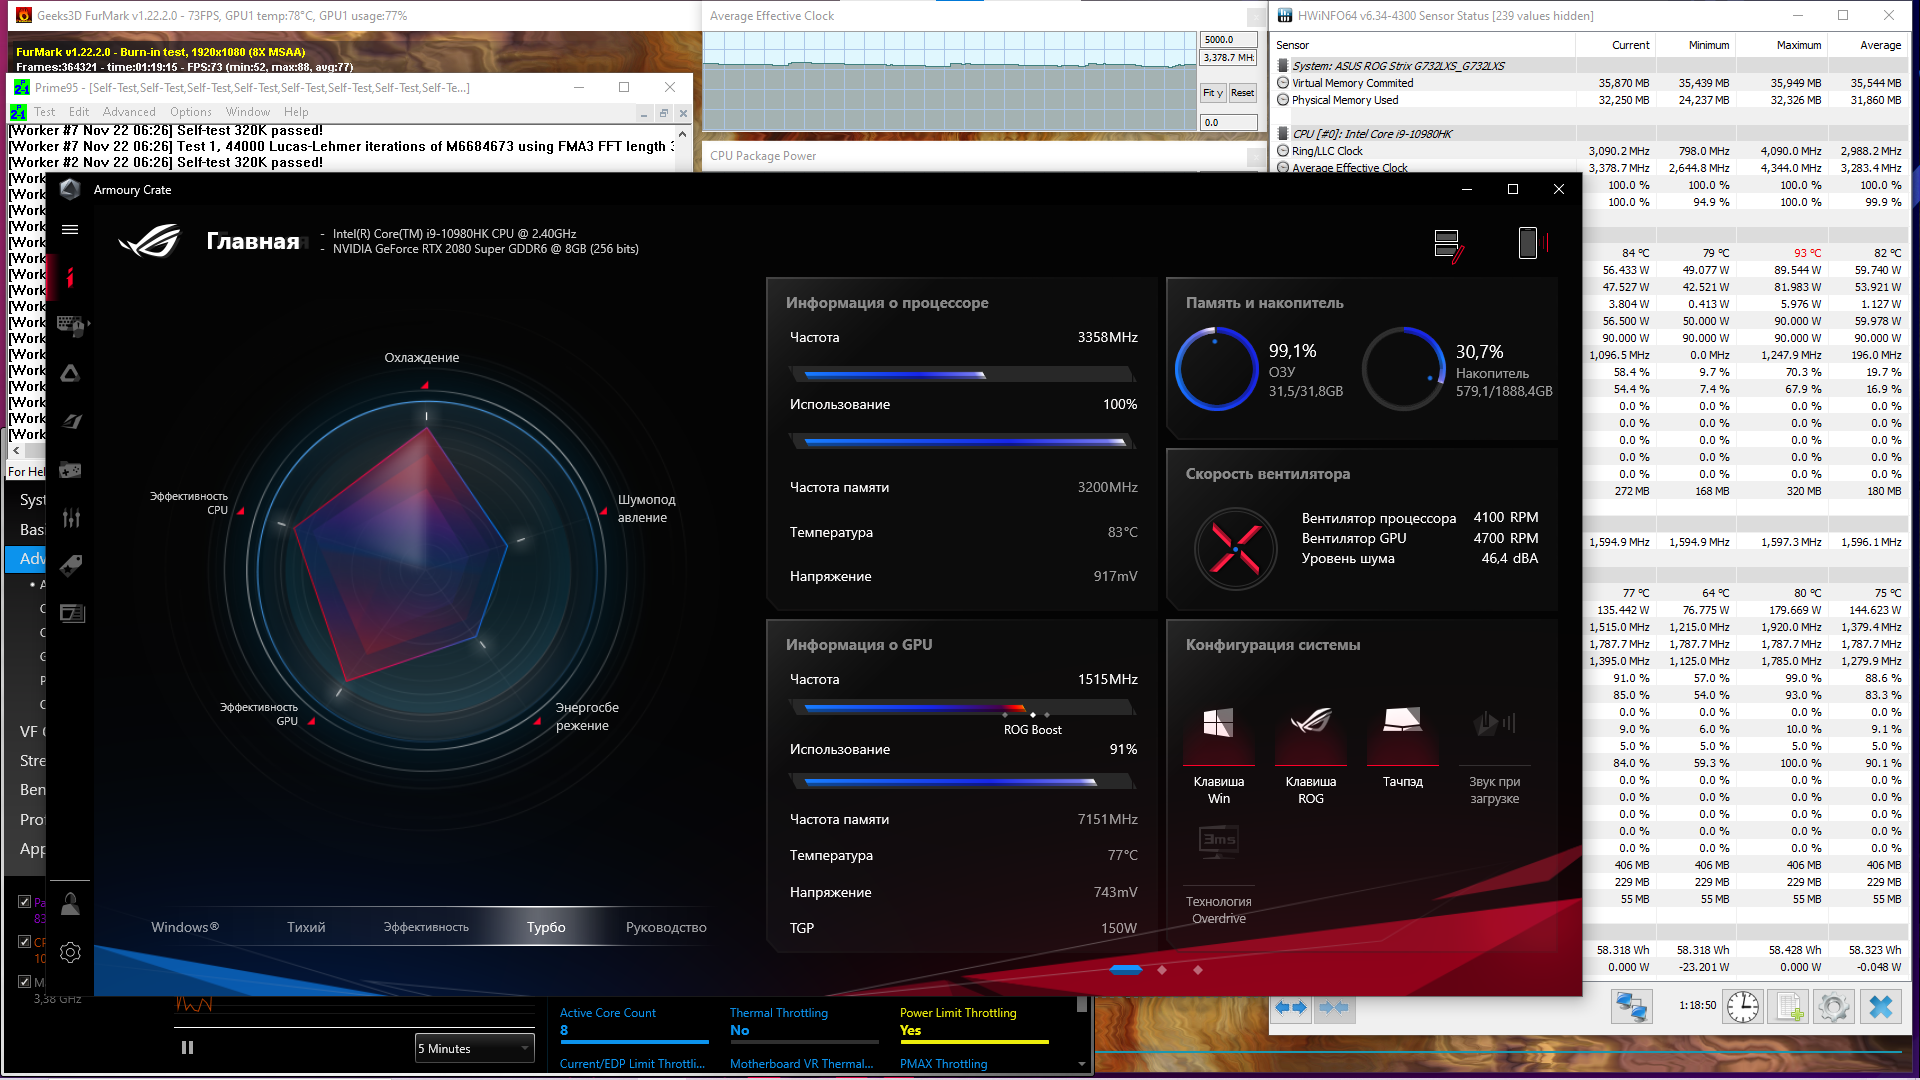1920x1080 pixels.
Task: Open the 5 Minutes time range dropdown
Action: pyautogui.click(x=474, y=1048)
